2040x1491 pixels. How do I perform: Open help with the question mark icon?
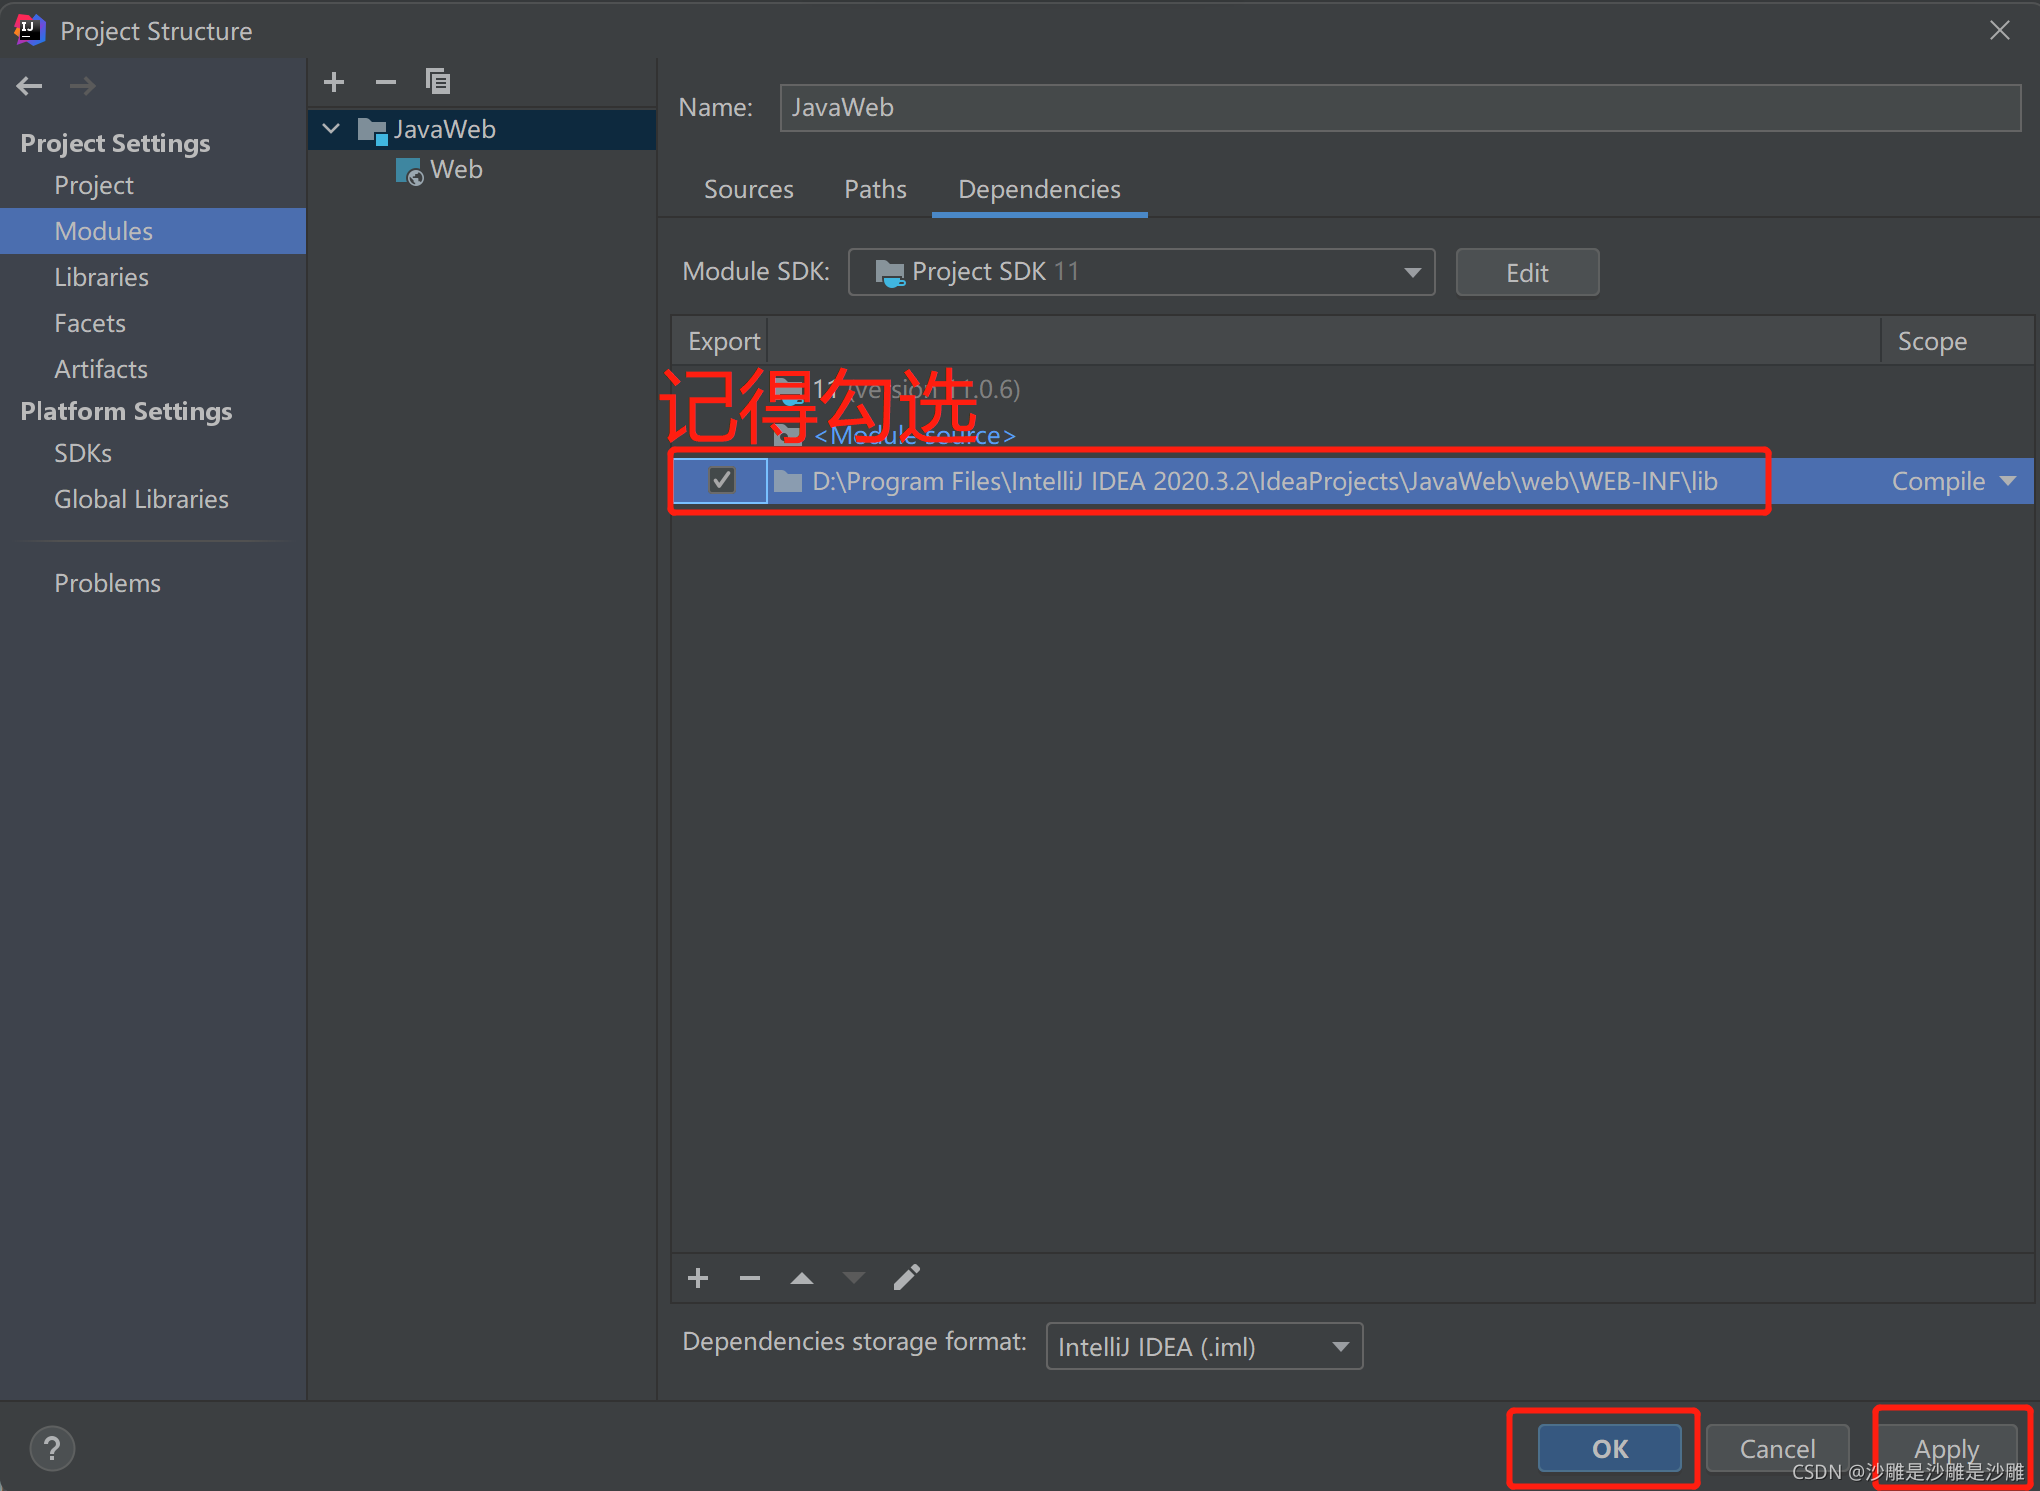pyautogui.click(x=52, y=1448)
